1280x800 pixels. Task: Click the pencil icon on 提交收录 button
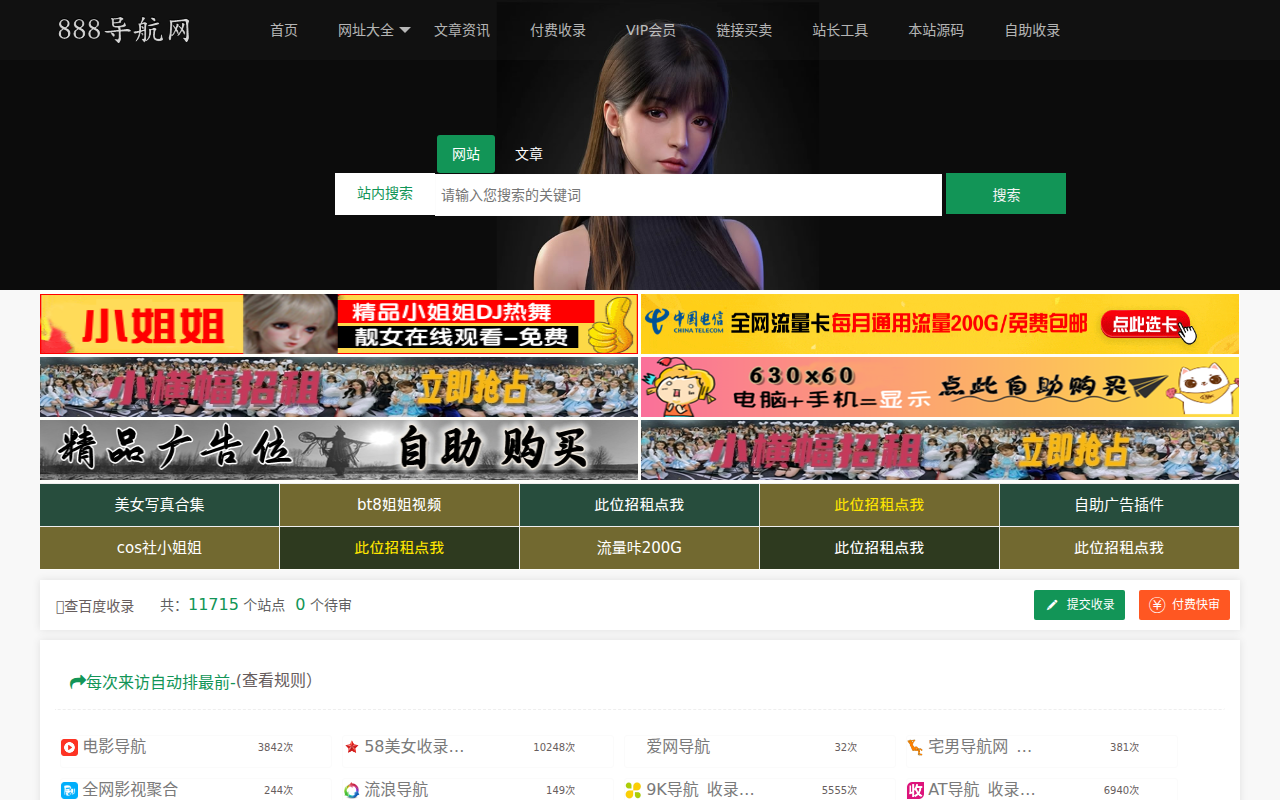pos(1052,604)
